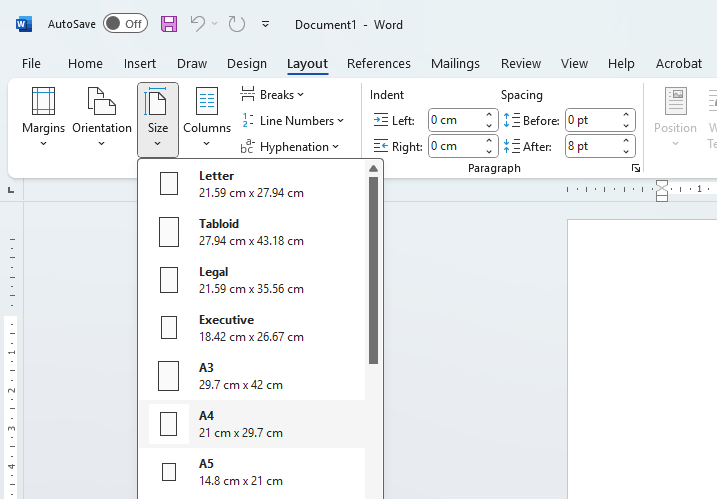Image resolution: width=717 pixels, height=499 pixels.
Task: Switch to the References tab
Action: pos(379,64)
